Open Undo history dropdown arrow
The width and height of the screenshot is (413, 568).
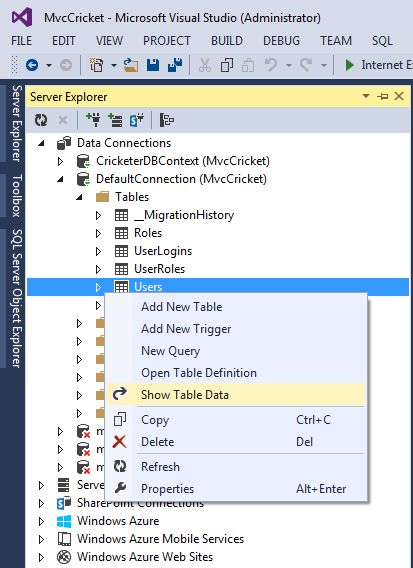289,66
